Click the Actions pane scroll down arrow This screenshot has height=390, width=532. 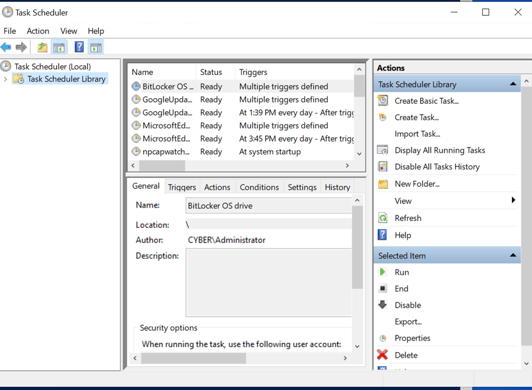click(x=526, y=364)
